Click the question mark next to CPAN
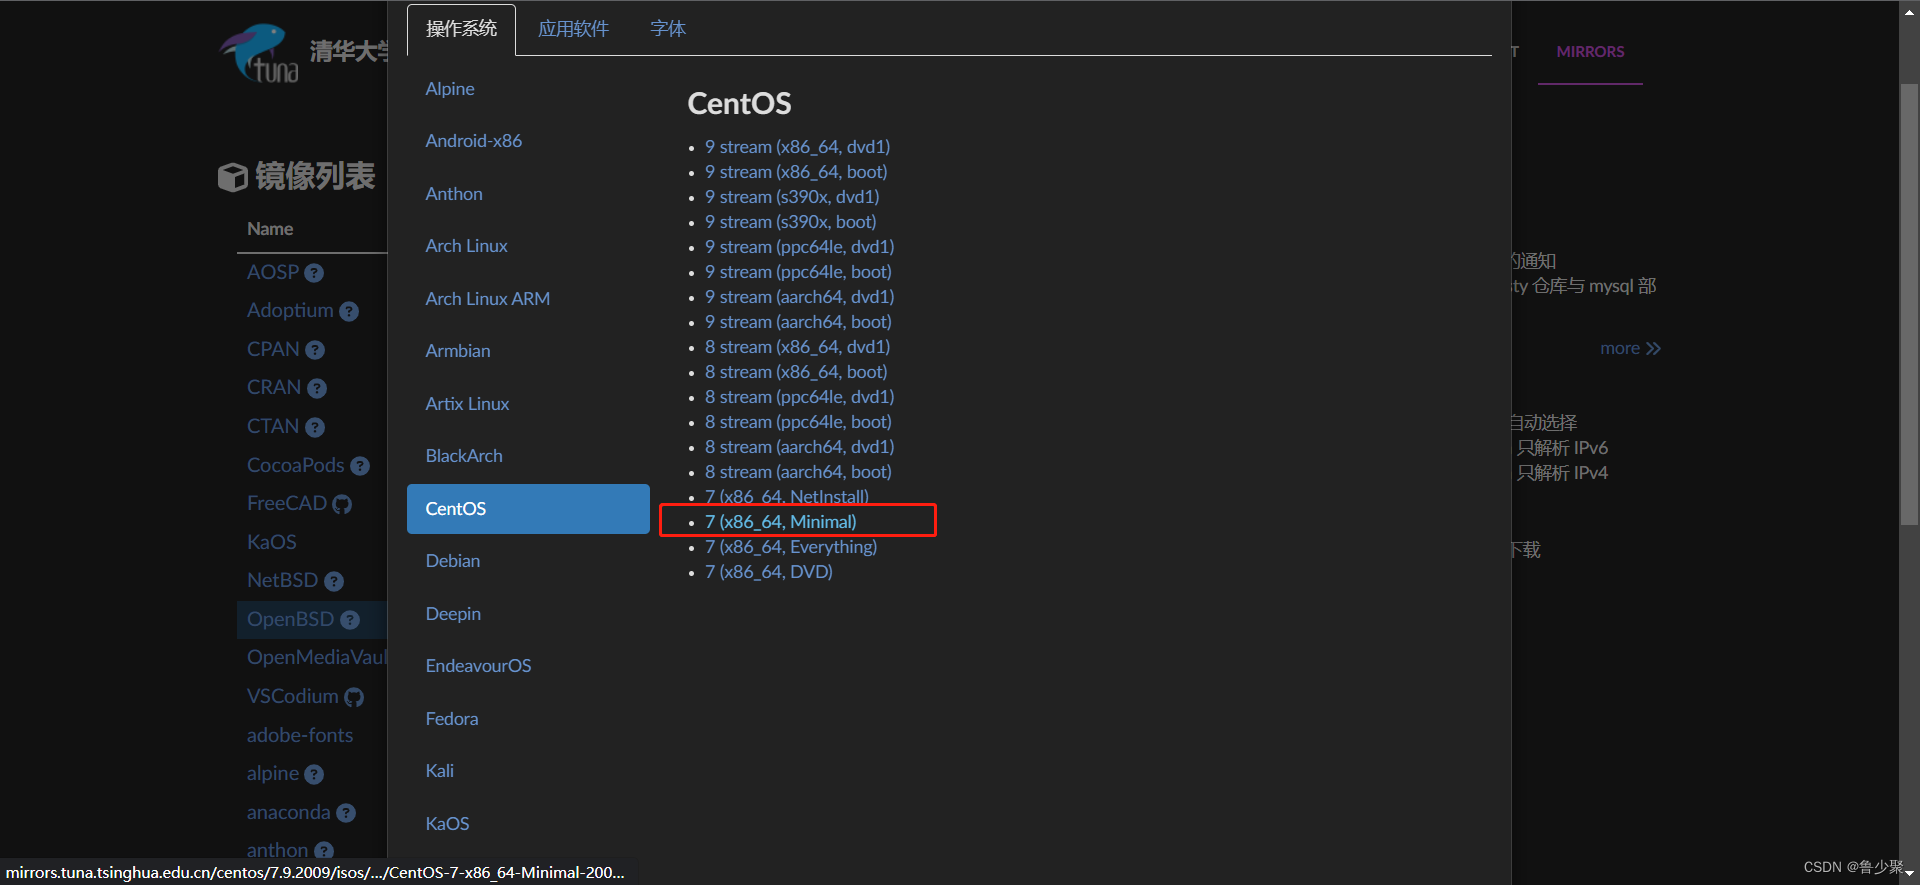Screen dimensions: 1920x885 [x=315, y=350]
